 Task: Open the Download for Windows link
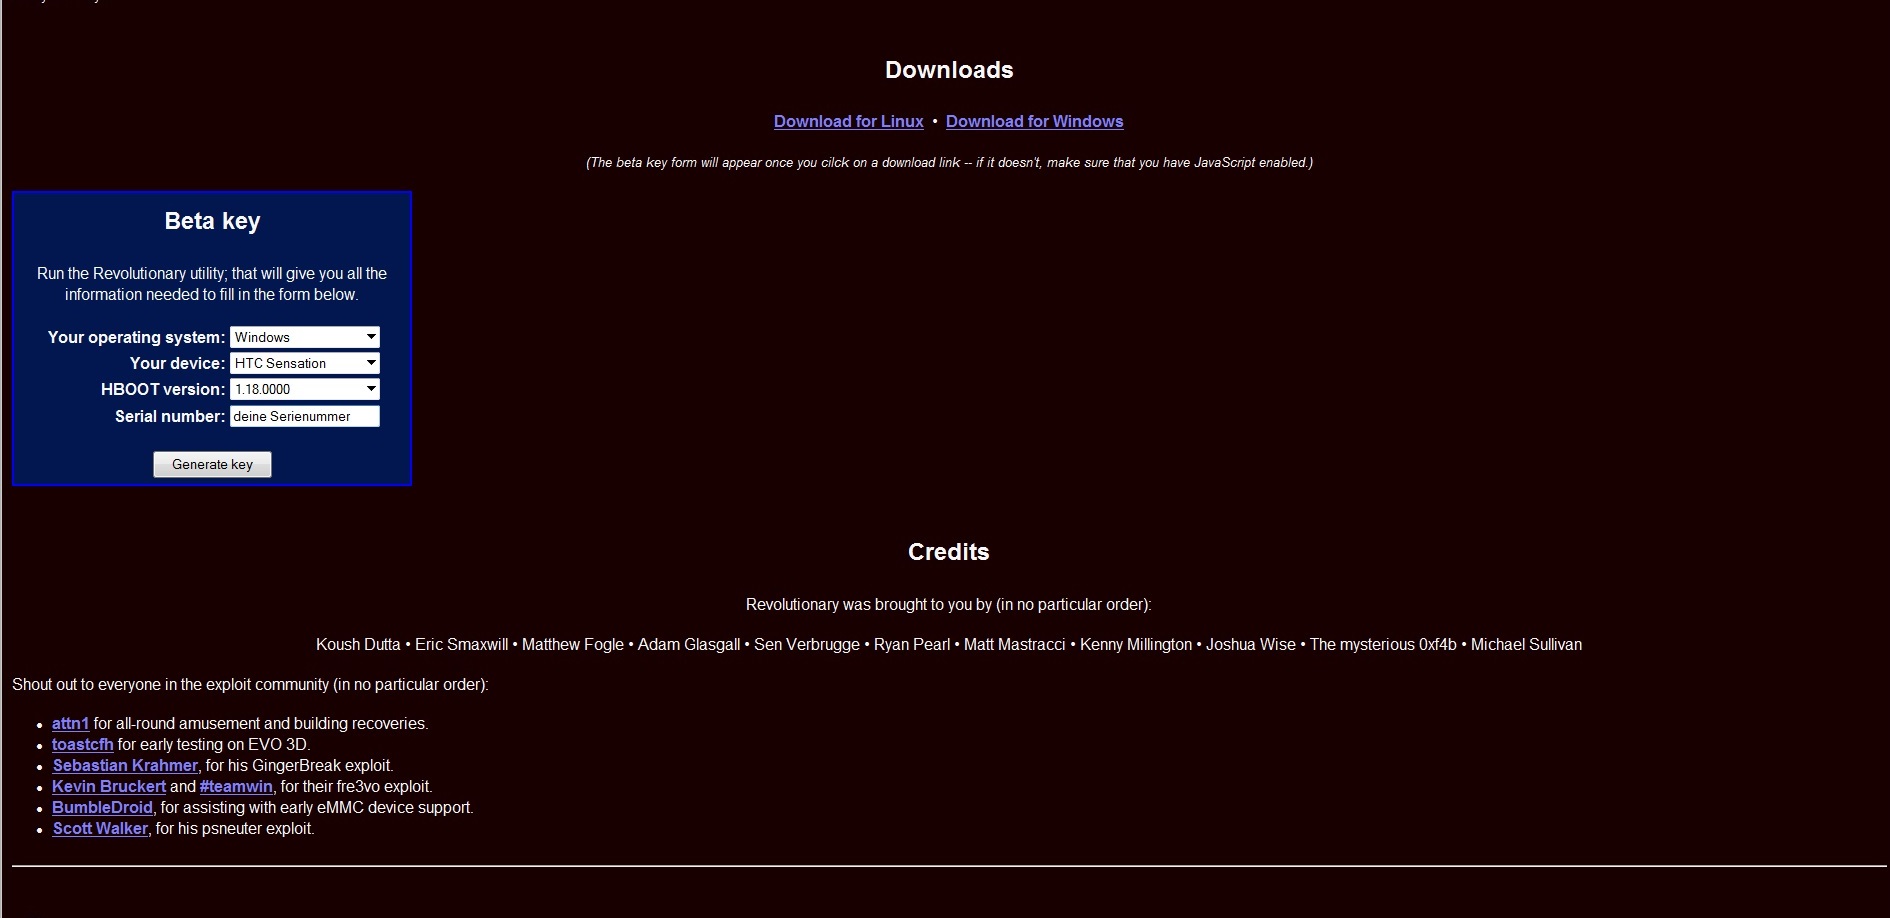1034,121
